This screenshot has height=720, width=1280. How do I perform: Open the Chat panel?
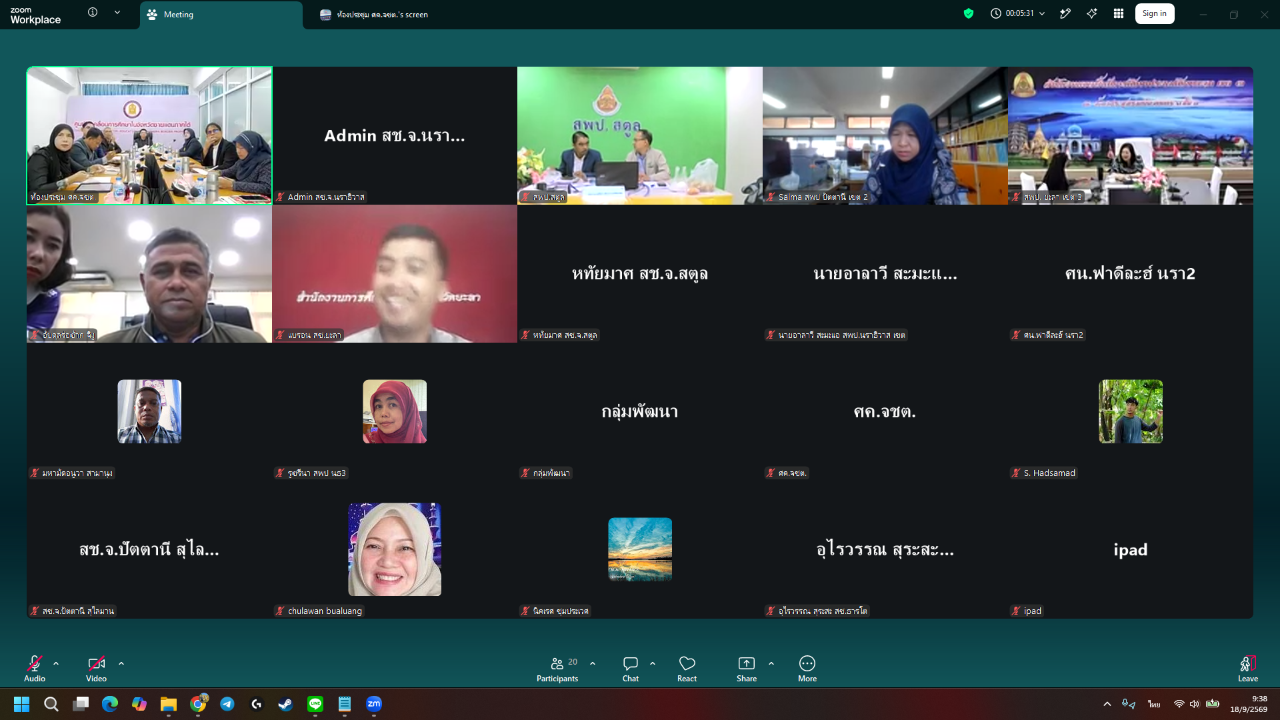point(630,669)
